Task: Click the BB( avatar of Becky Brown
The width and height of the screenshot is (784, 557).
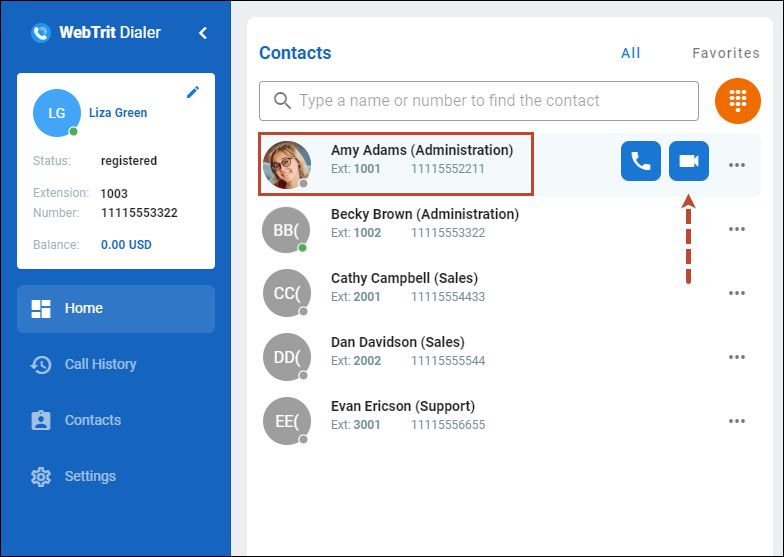Action: click(286, 230)
